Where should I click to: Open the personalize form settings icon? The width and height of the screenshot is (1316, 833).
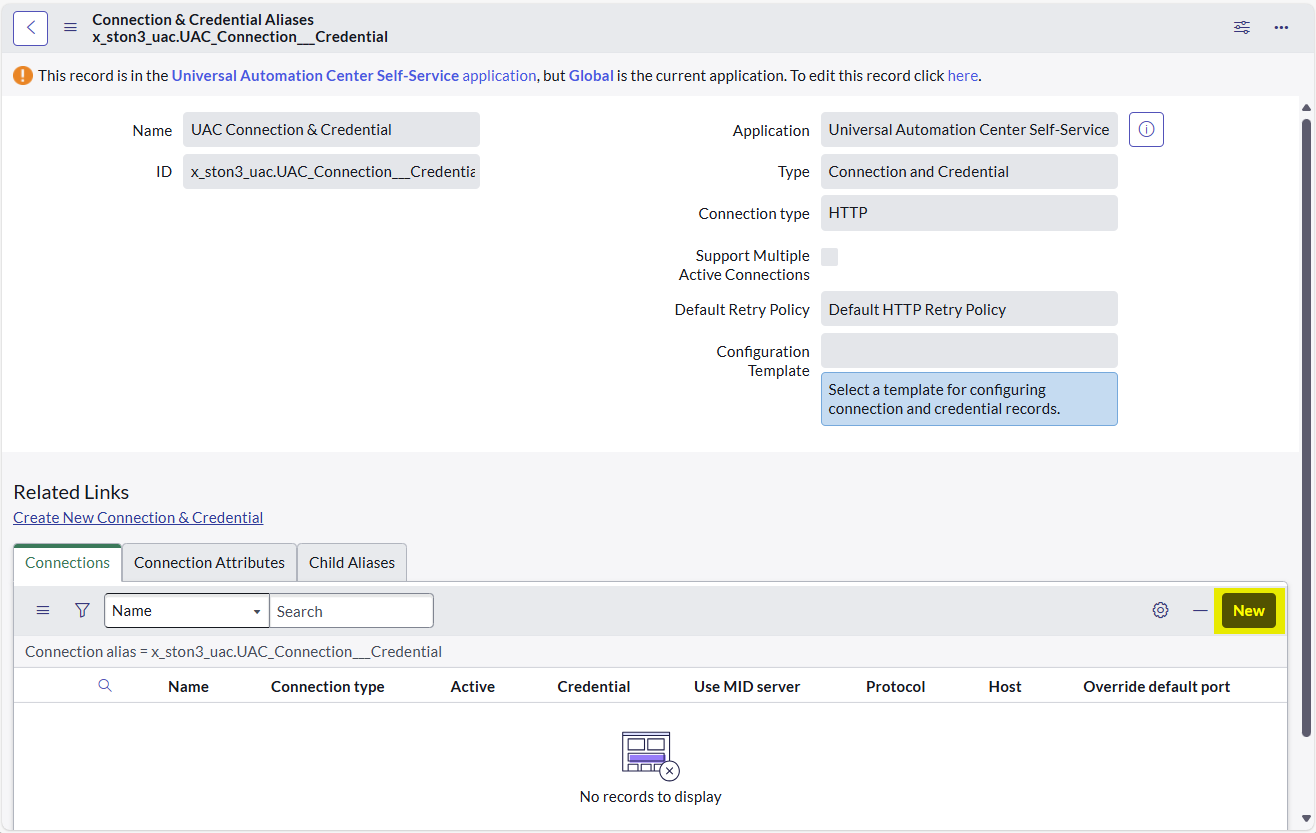tap(1242, 28)
